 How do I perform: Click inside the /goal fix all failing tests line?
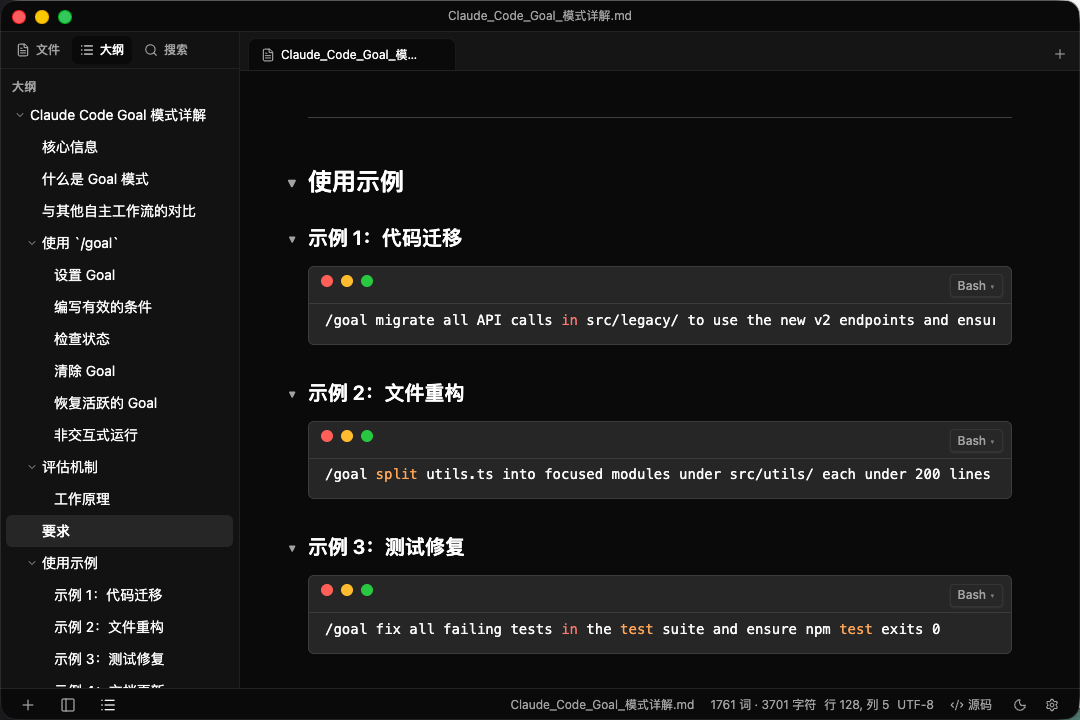coord(632,629)
